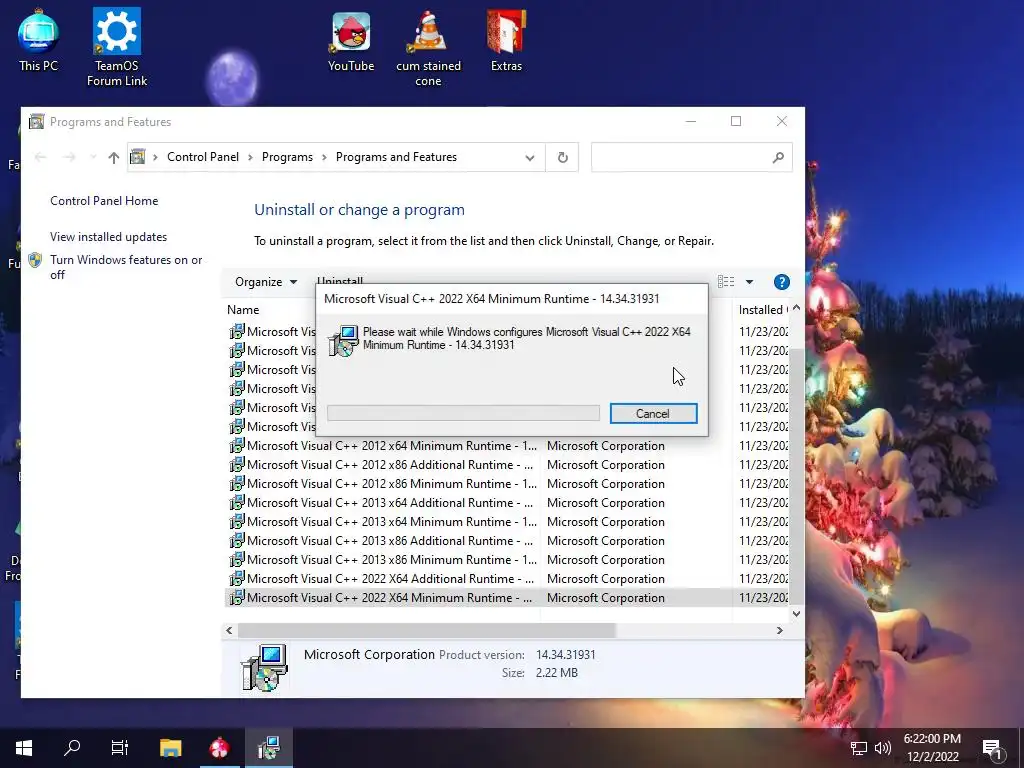Click the horizontal scrollbar thumb
The image size is (1024, 768).
pos(426,630)
